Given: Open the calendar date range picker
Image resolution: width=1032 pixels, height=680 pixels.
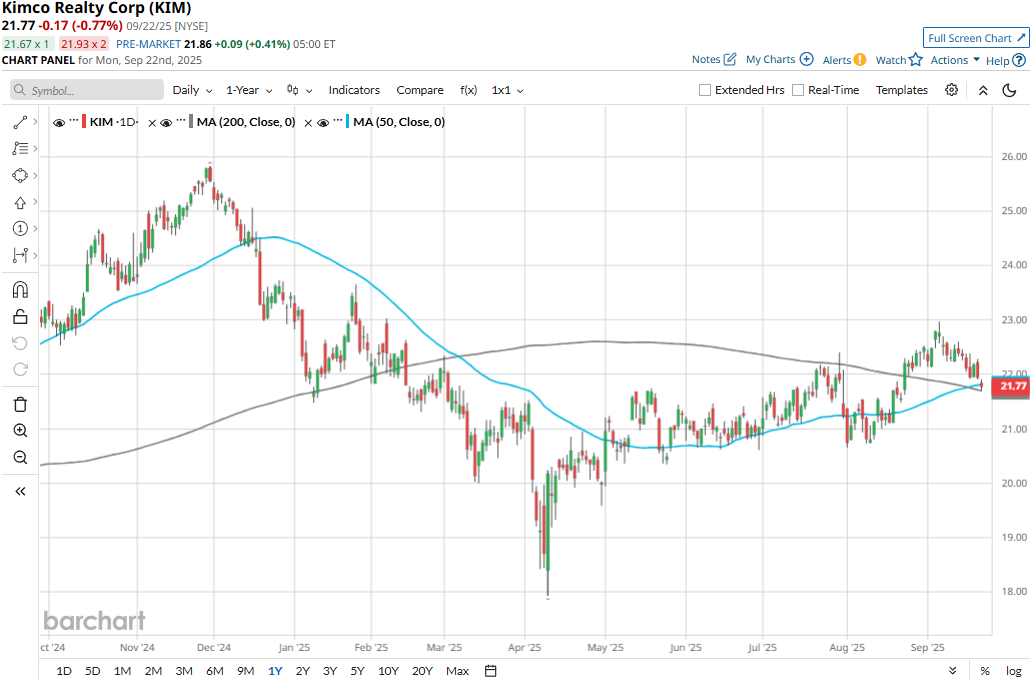Looking at the screenshot, I should [x=491, y=670].
